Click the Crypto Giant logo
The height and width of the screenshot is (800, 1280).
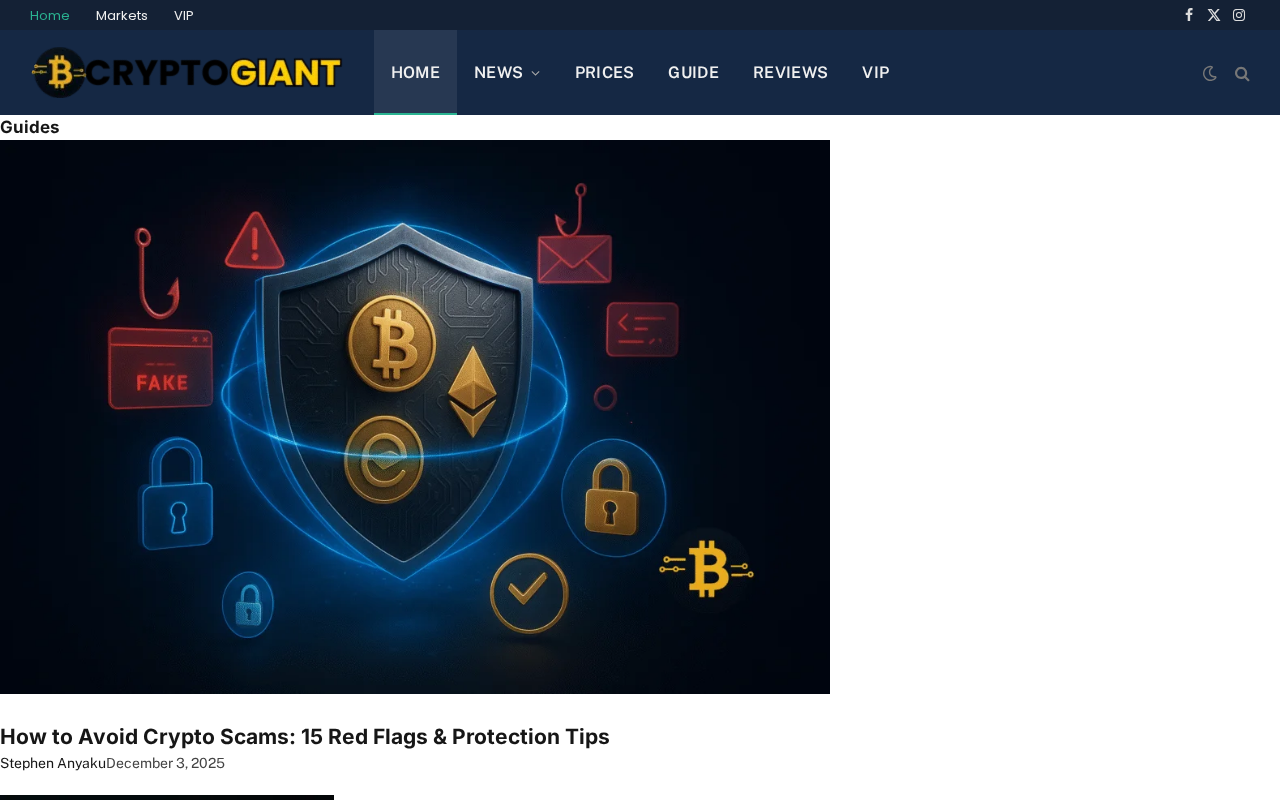click(187, 72)
